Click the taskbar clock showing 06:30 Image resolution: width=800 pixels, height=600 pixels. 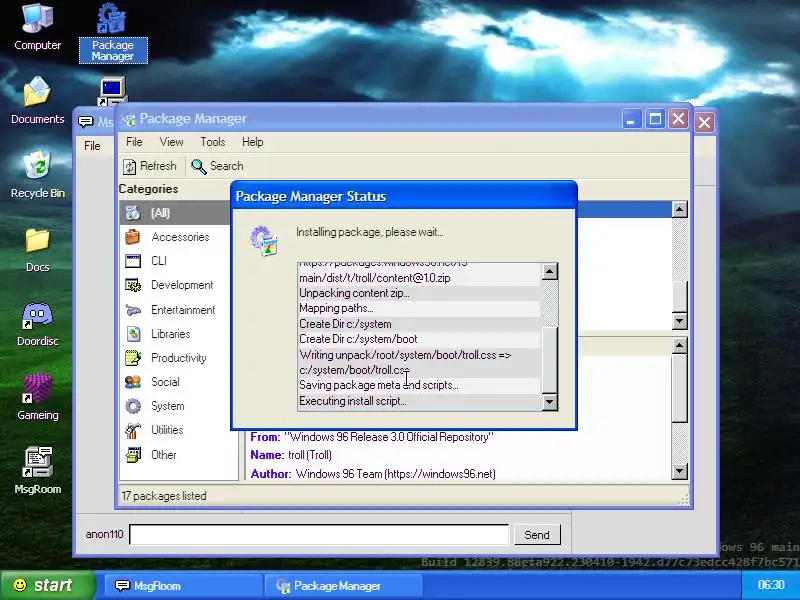771,585
